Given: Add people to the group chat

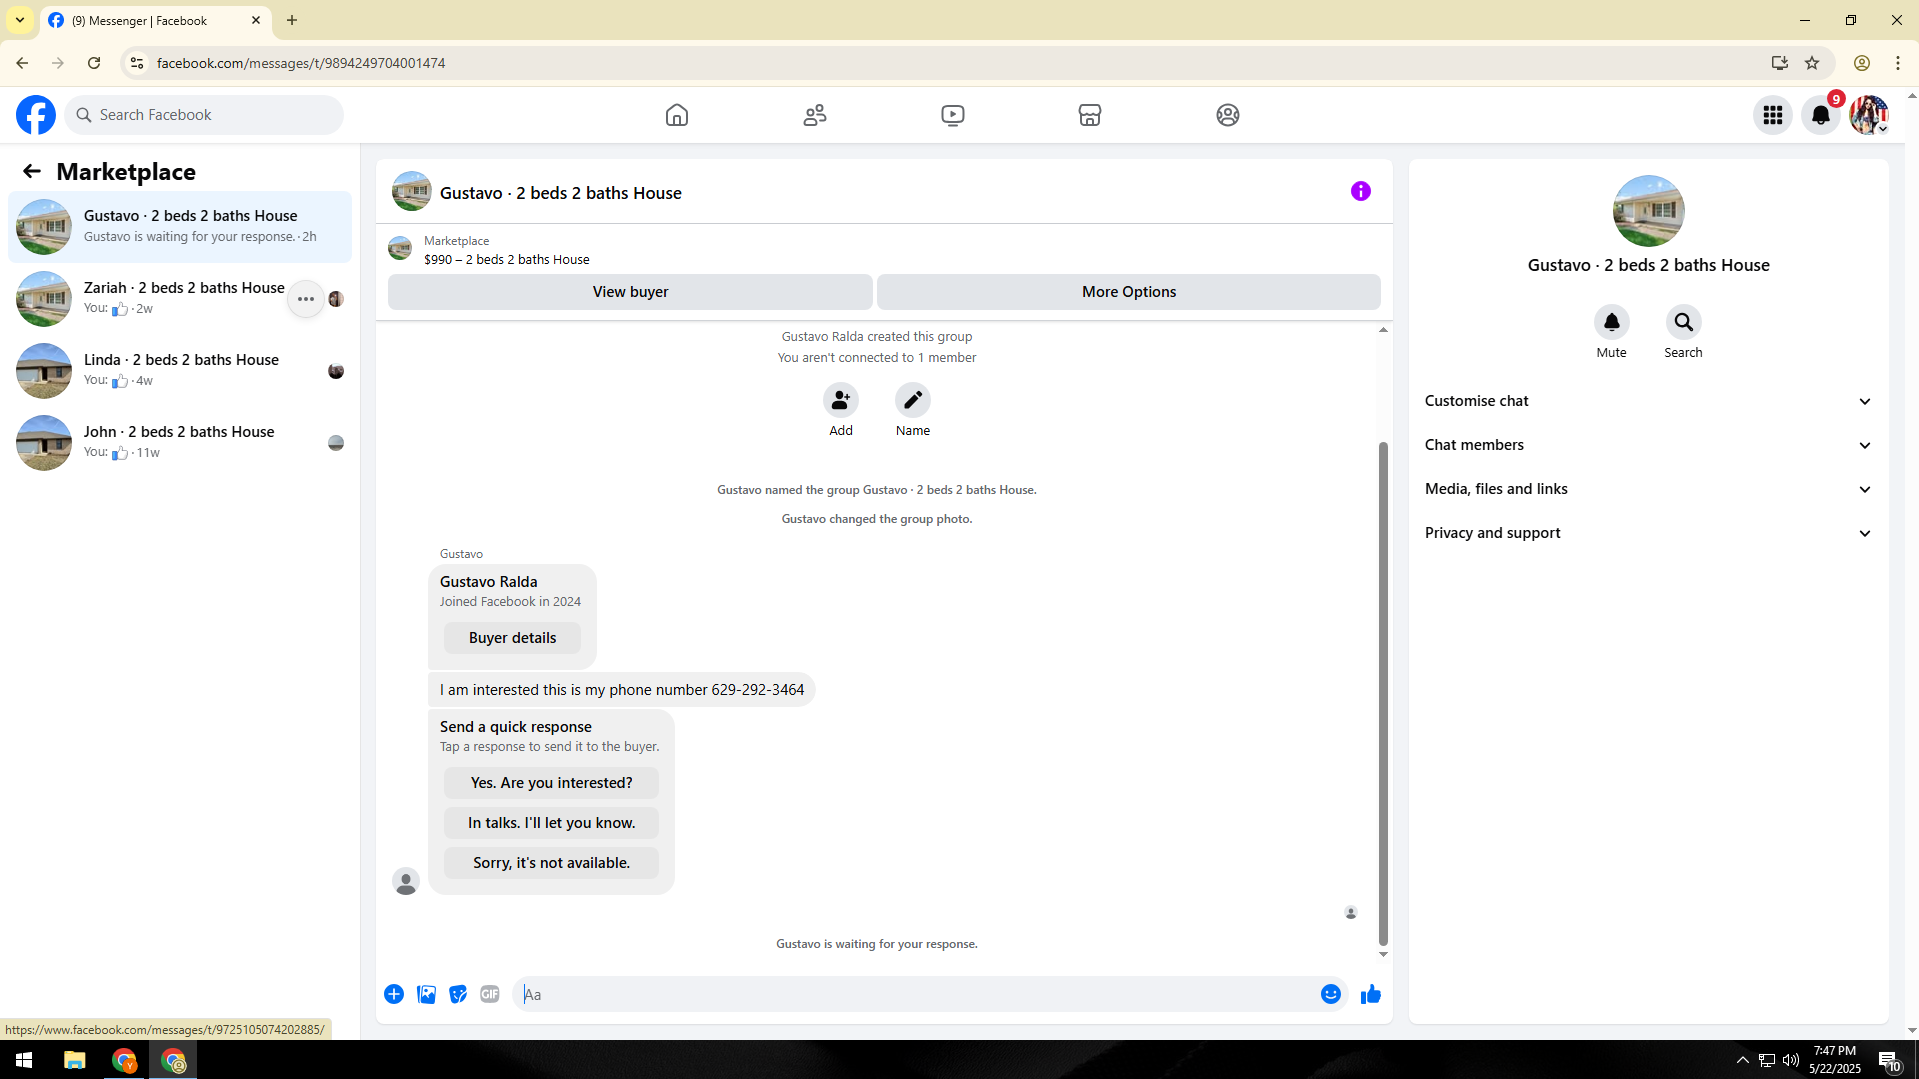Looking at the screenshot, I should [x=841, y=400].
